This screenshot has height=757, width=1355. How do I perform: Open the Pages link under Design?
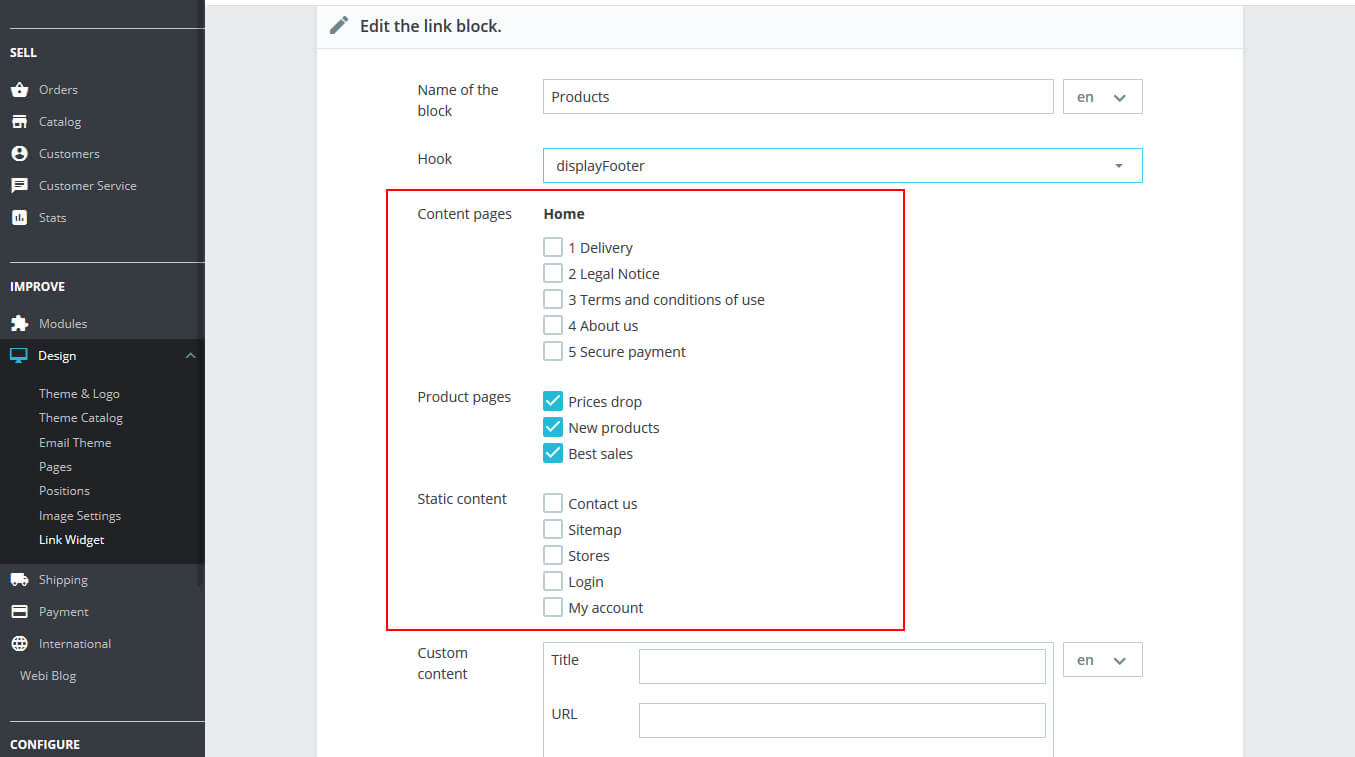click(x=54, y=466)
